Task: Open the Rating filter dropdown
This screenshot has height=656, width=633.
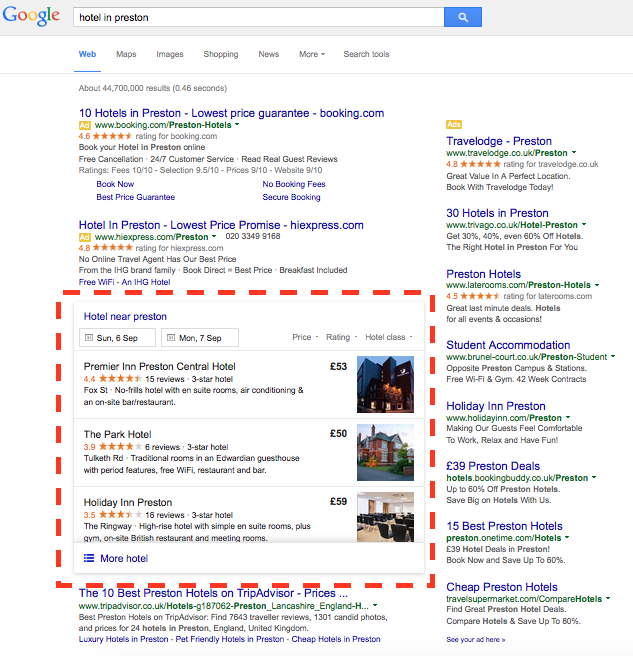Action: pos(341,337)
